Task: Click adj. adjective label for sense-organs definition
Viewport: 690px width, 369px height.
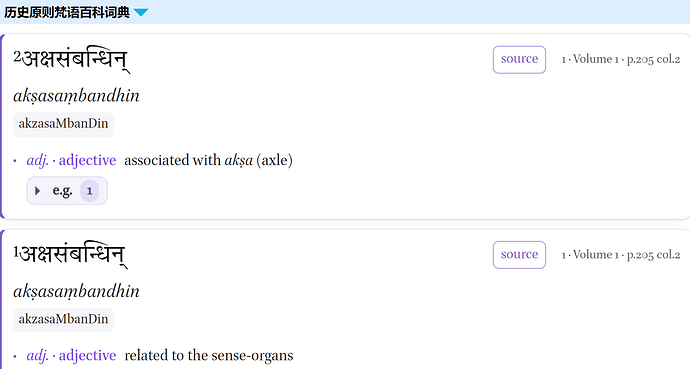Action: [71, 355]
